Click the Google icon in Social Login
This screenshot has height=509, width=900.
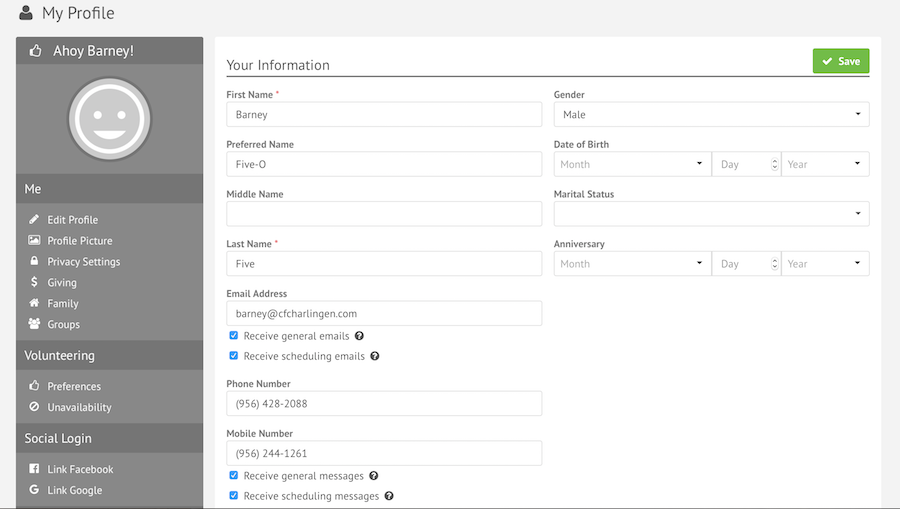pos(34,489)
